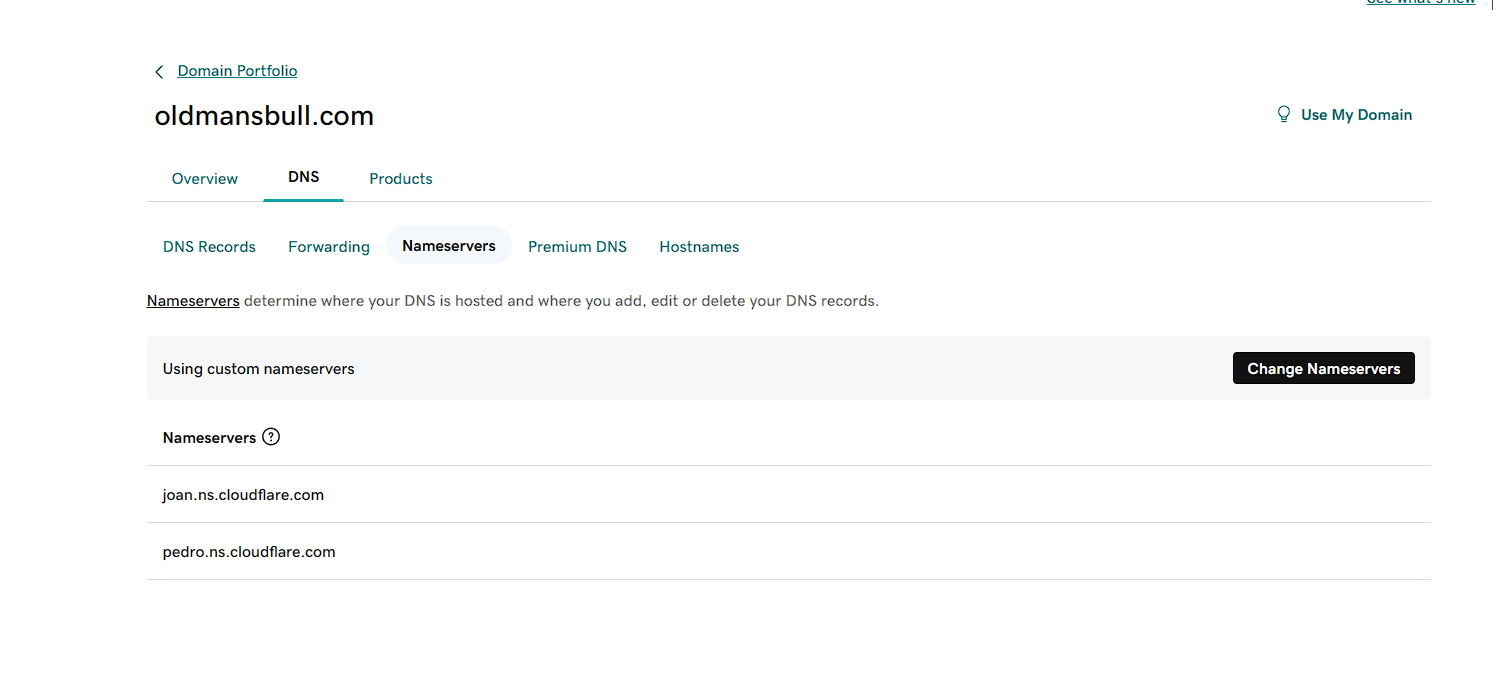The image size is (1512, 680).
Task: View the Premium DNS section
Action: click(577, 246)
